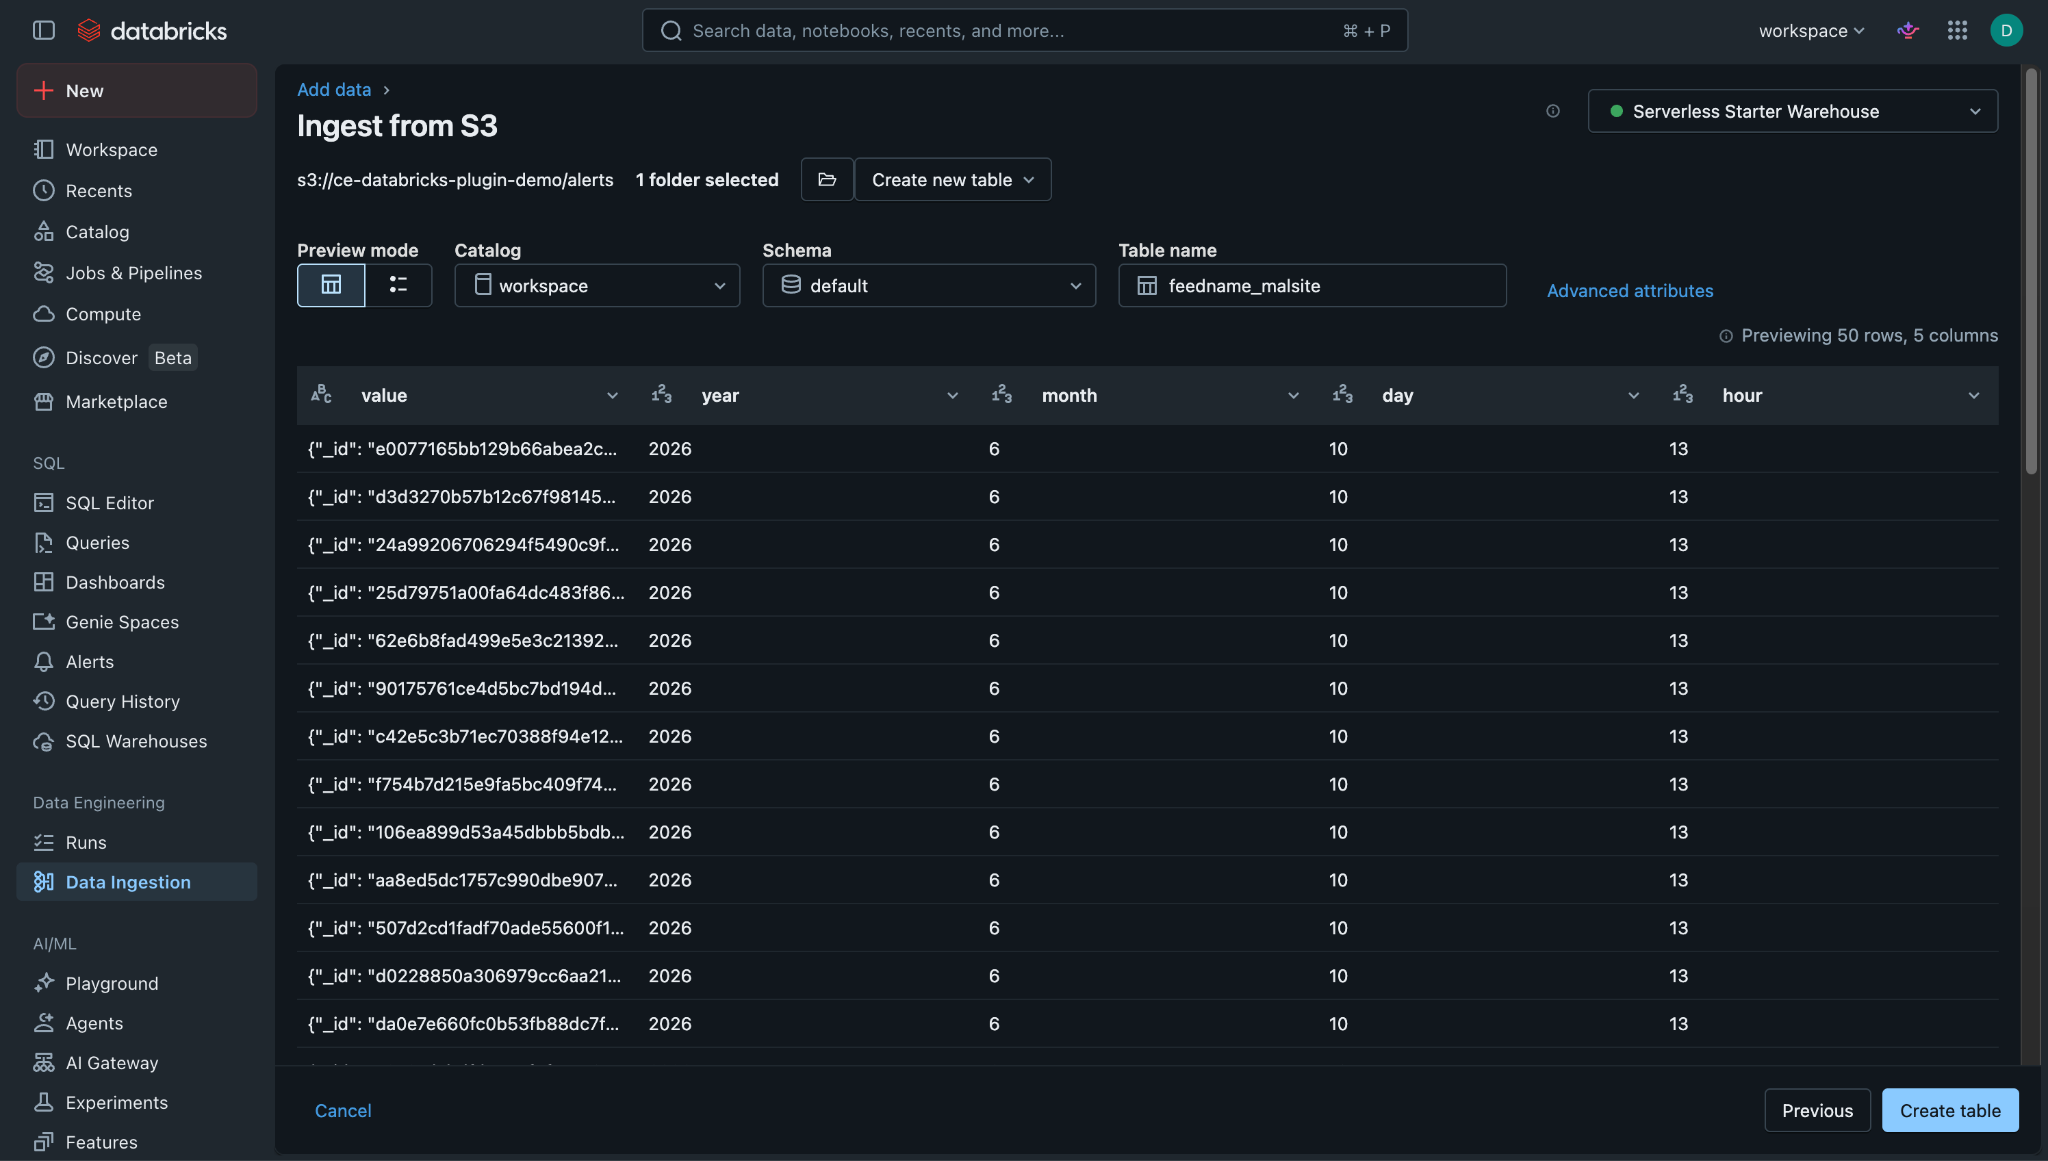Open the Serverless Starter Warehouse dropdown
Viewport: 2048px width, 1161px height.
tap(1793, 111)
